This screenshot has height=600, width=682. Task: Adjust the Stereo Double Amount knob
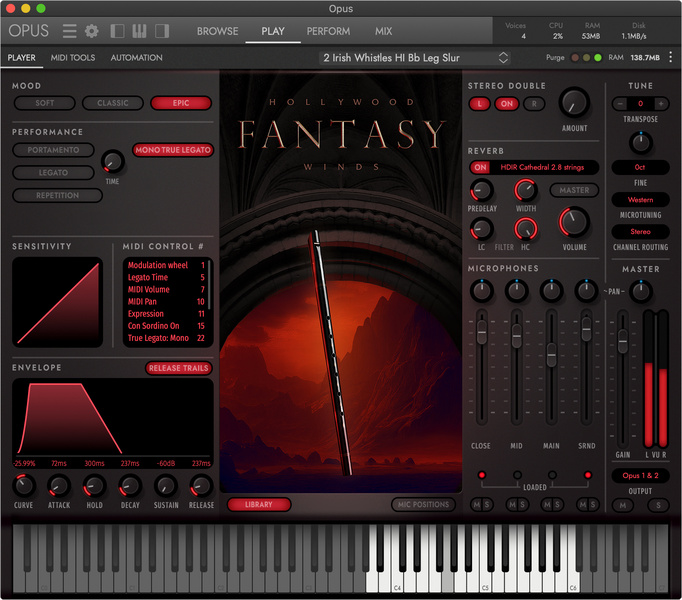pos(574,103)
